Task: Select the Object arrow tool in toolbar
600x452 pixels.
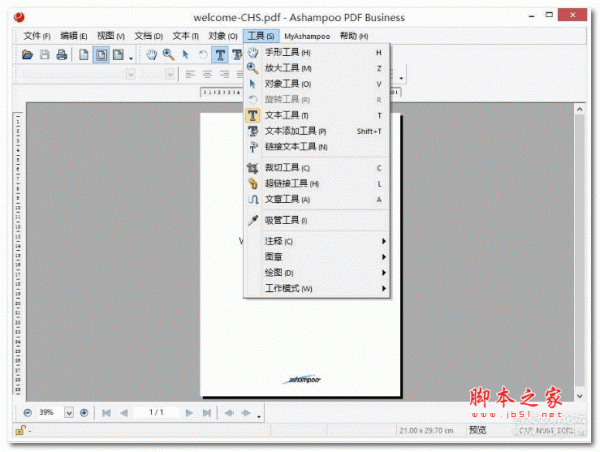Action: point(186,55)
